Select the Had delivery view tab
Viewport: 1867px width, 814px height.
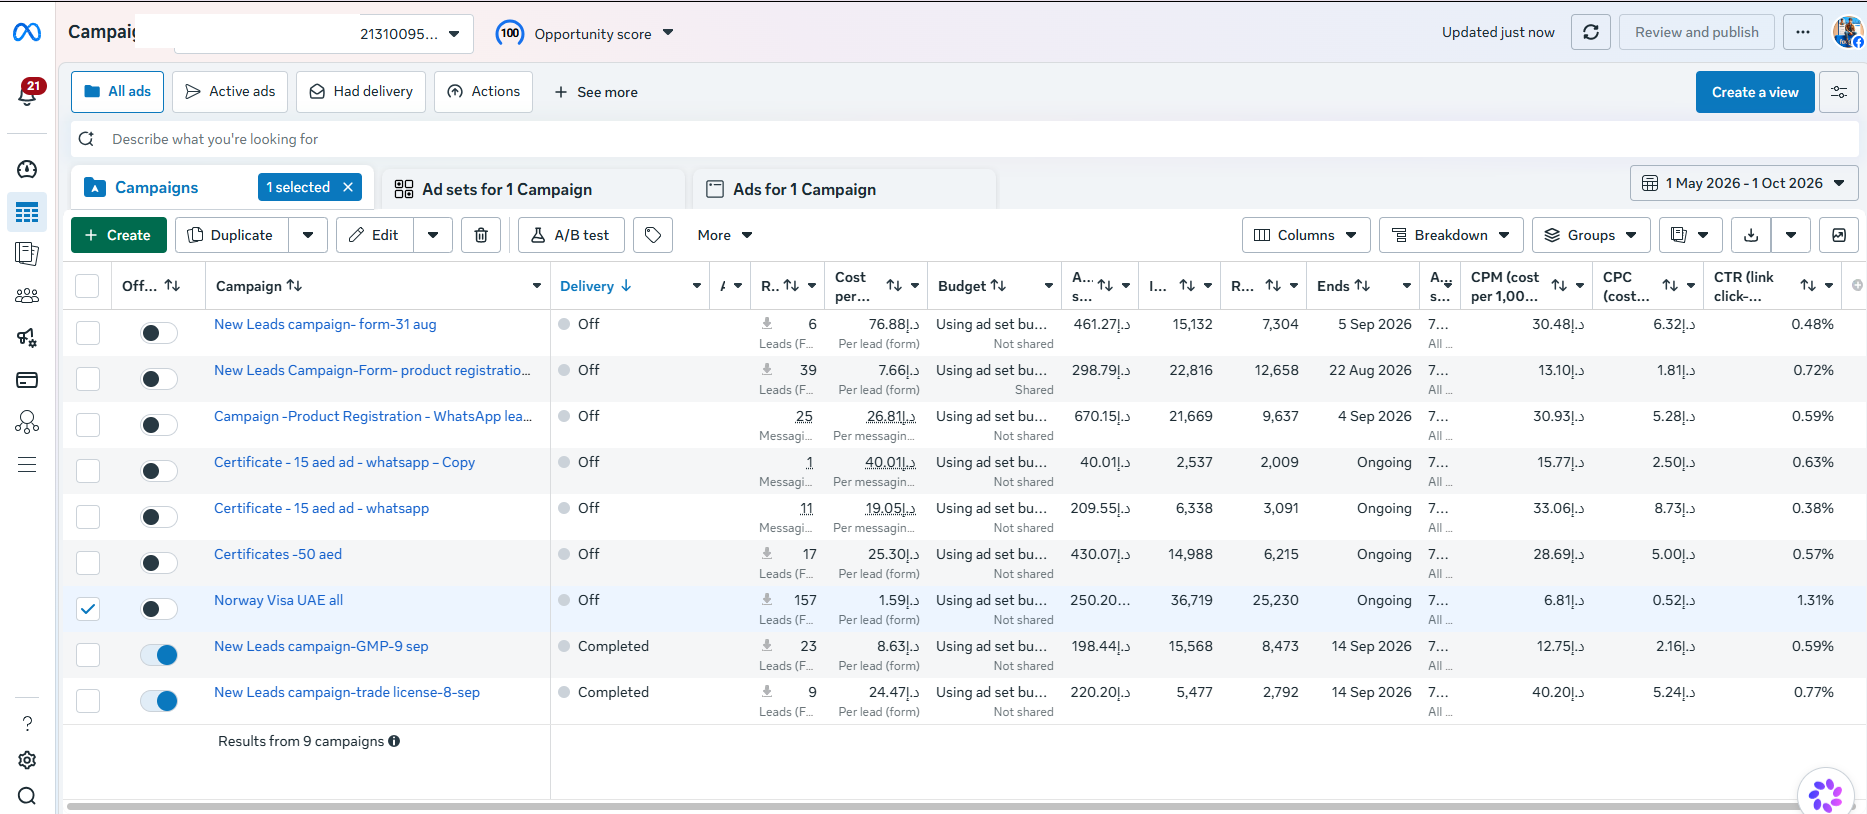coord(361,92)
